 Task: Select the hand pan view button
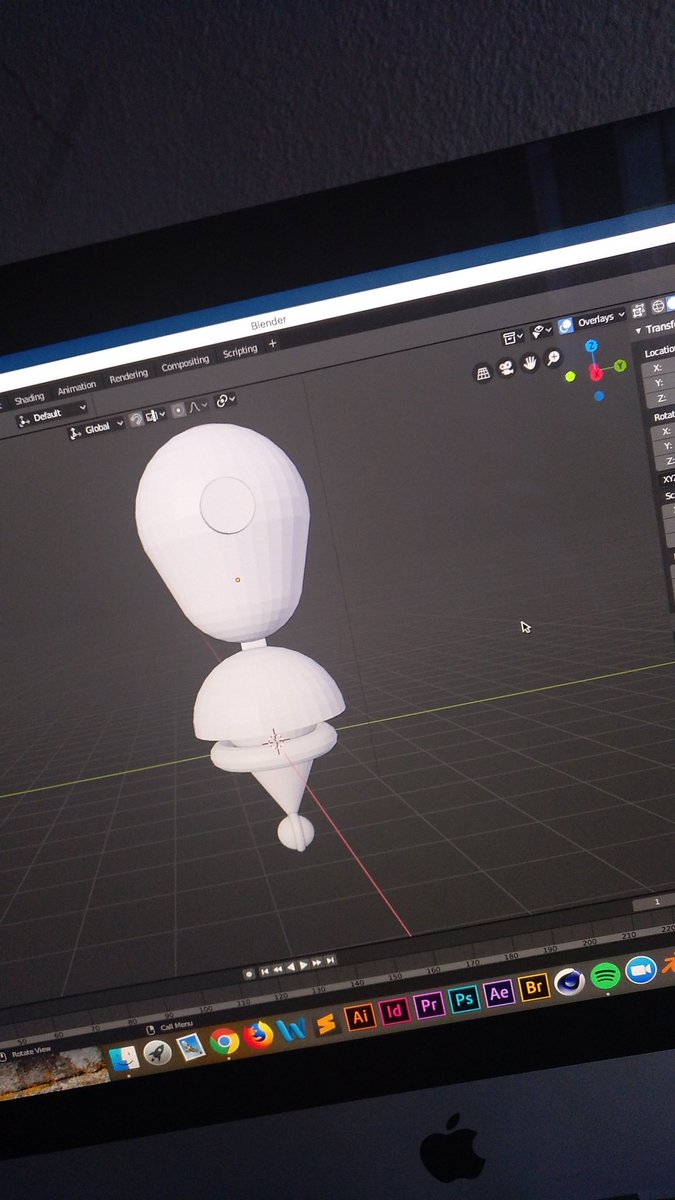530,362
